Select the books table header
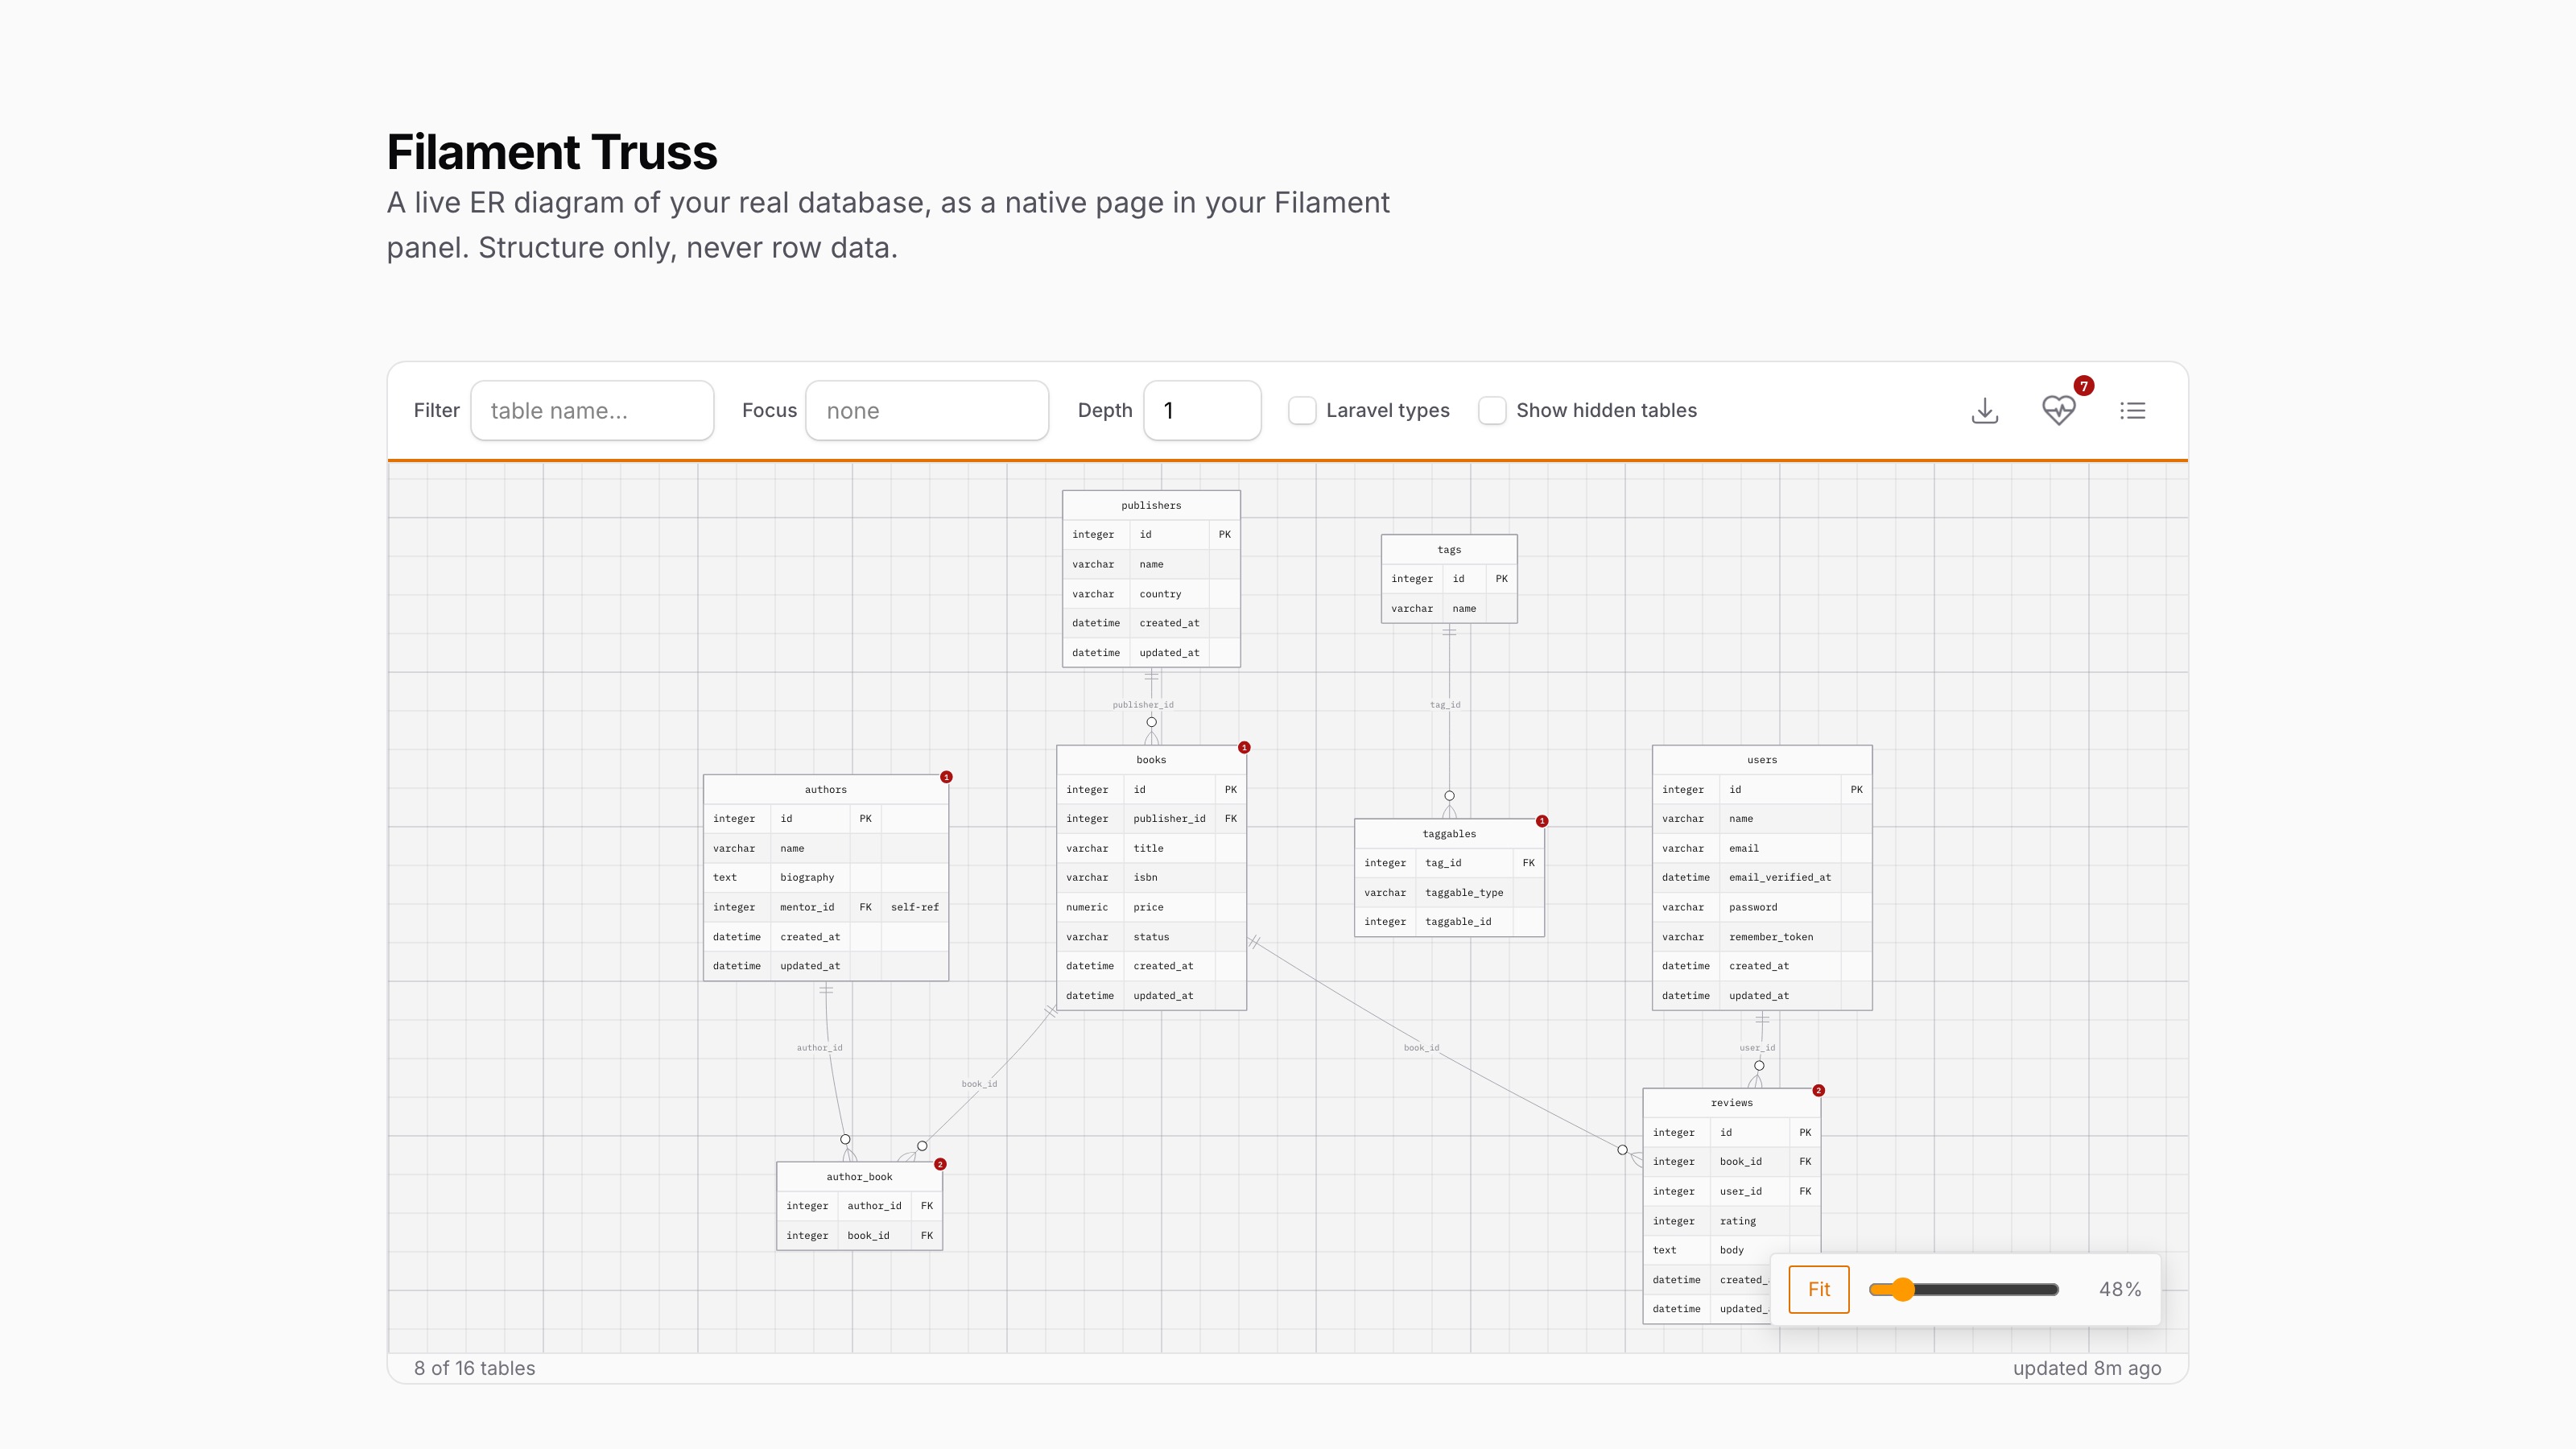This screenshot has height=1449, width=2576. pos(1151,760)
